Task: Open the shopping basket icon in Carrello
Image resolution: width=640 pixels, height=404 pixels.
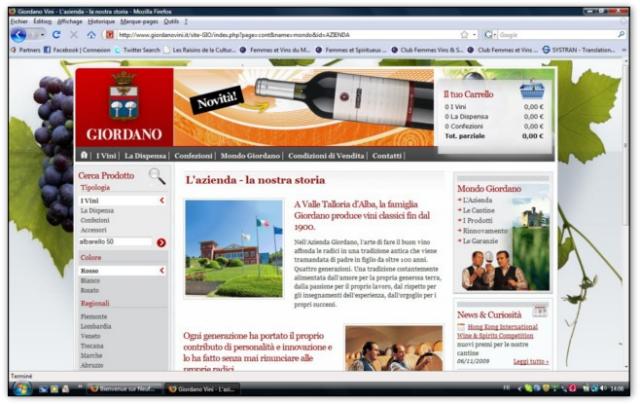Action: pyautogui.click(x=532, y=91)
